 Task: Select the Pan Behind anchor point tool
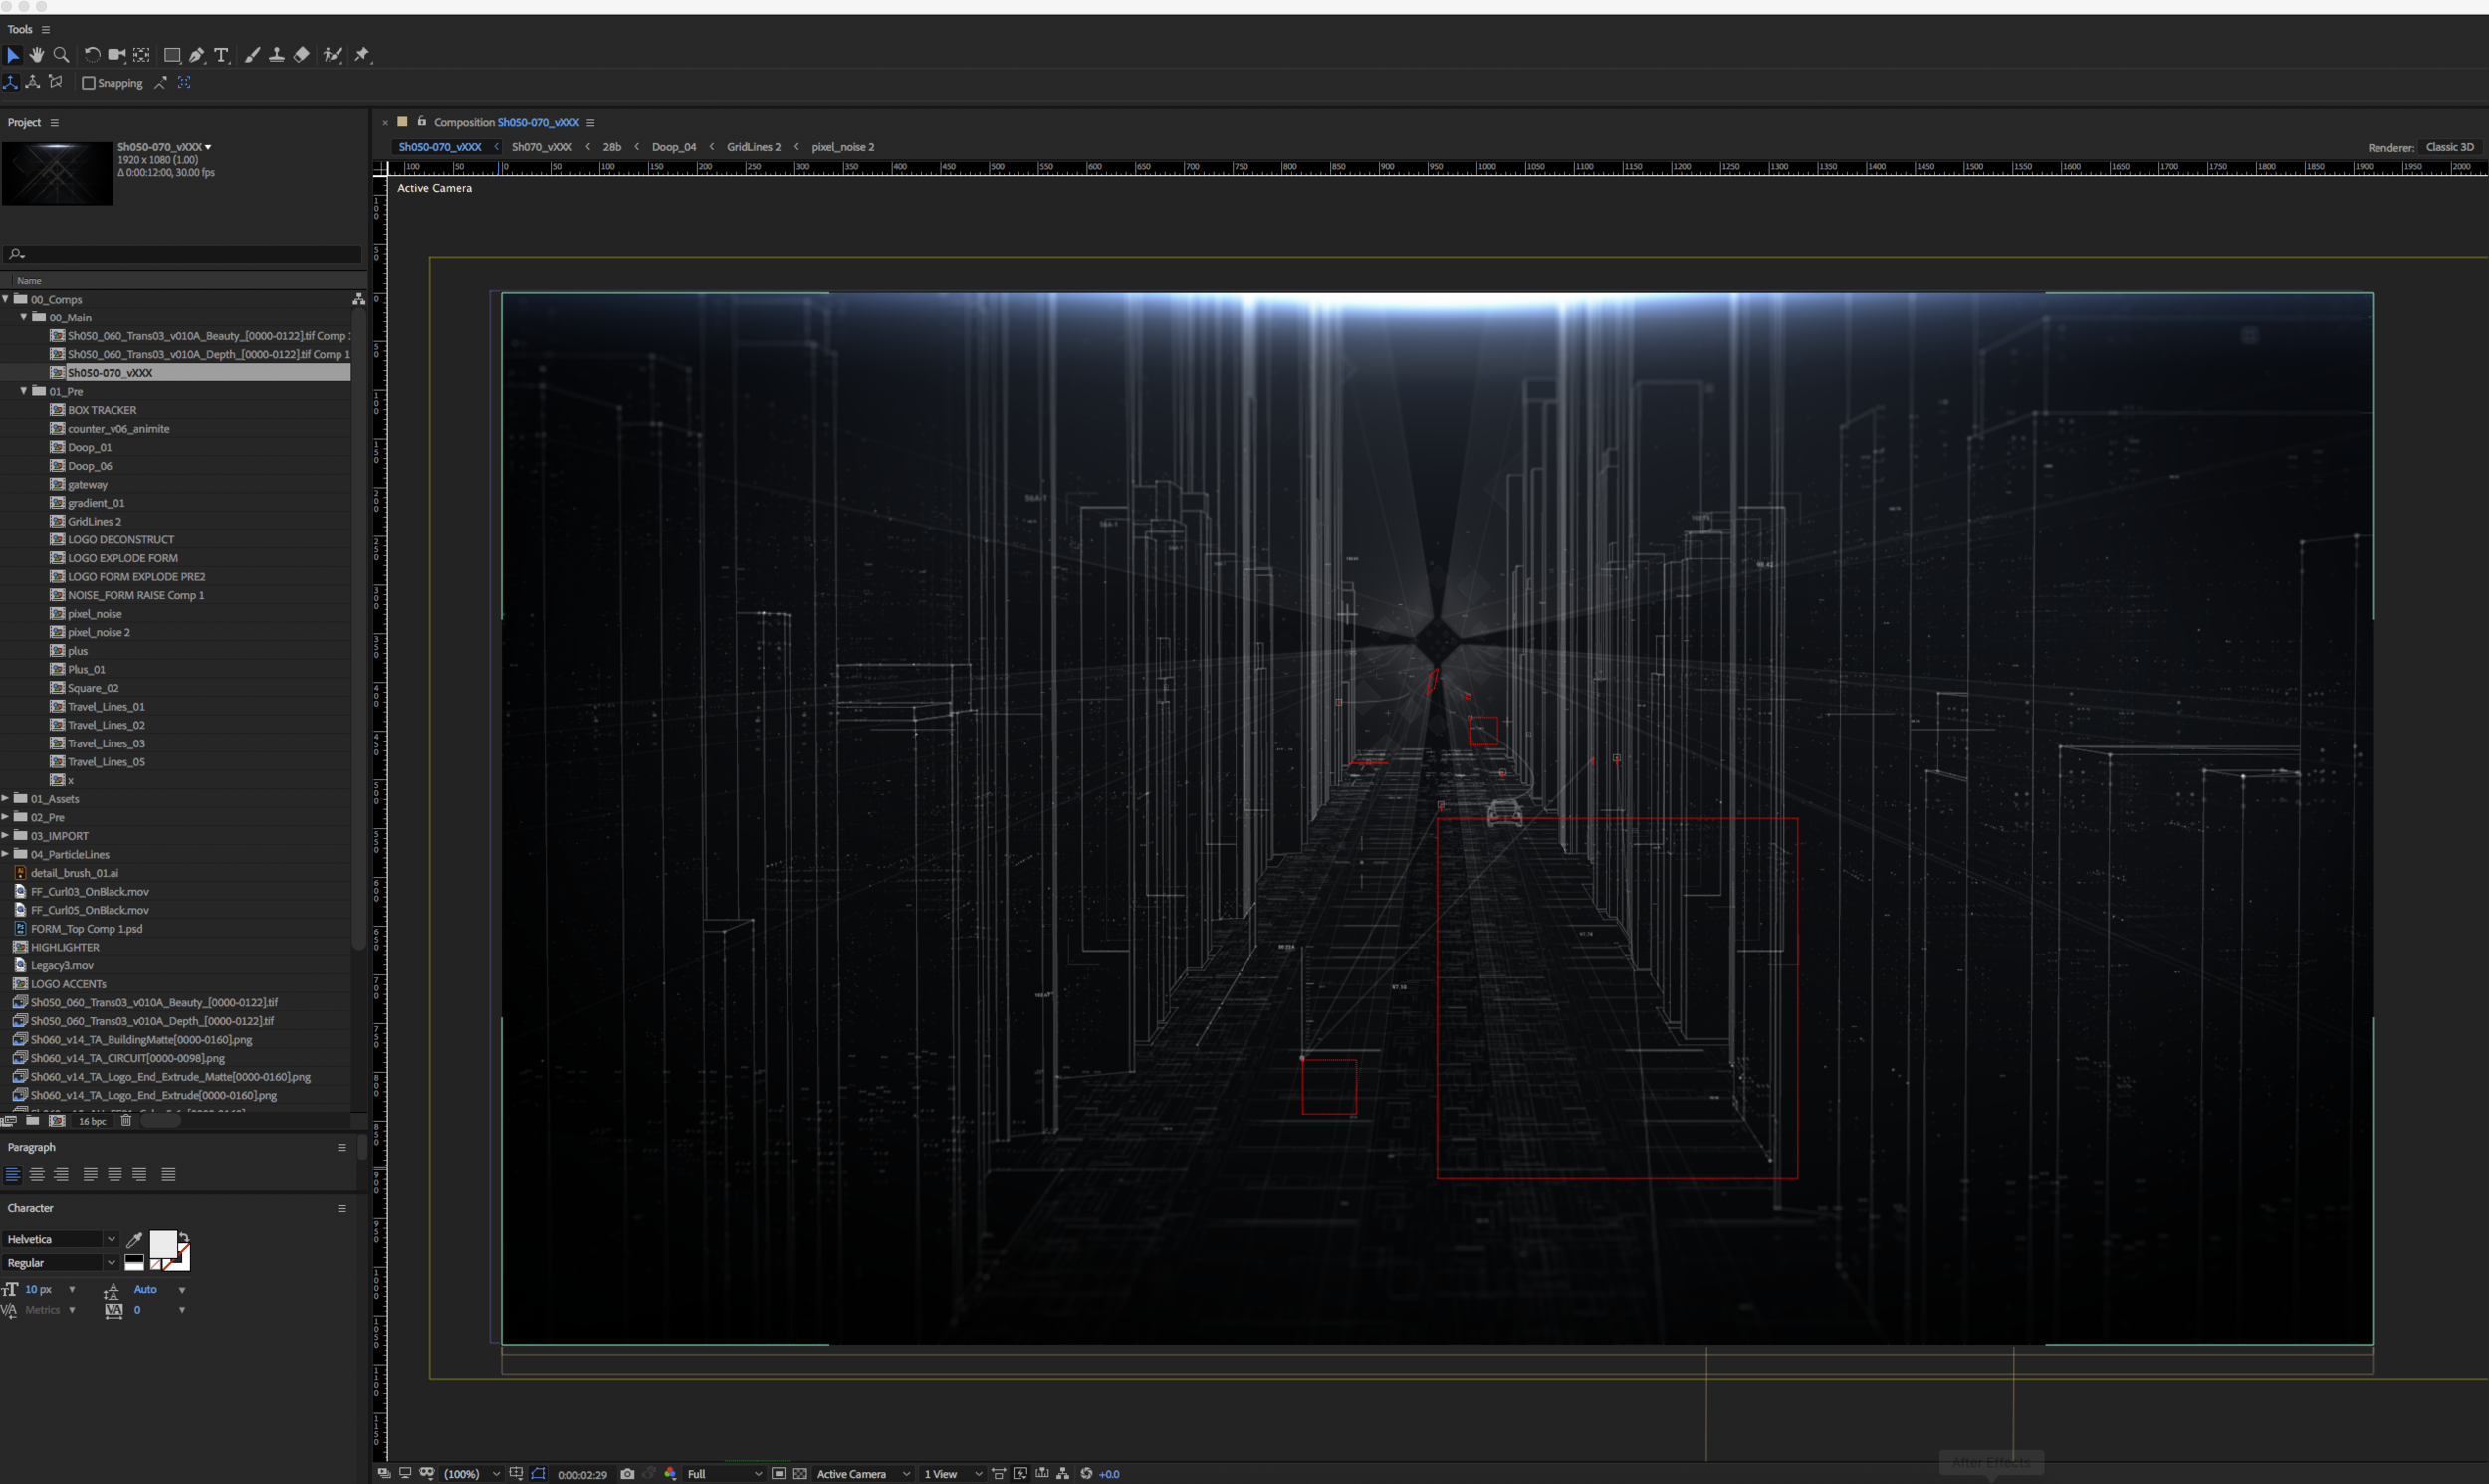tap(142, 55)
